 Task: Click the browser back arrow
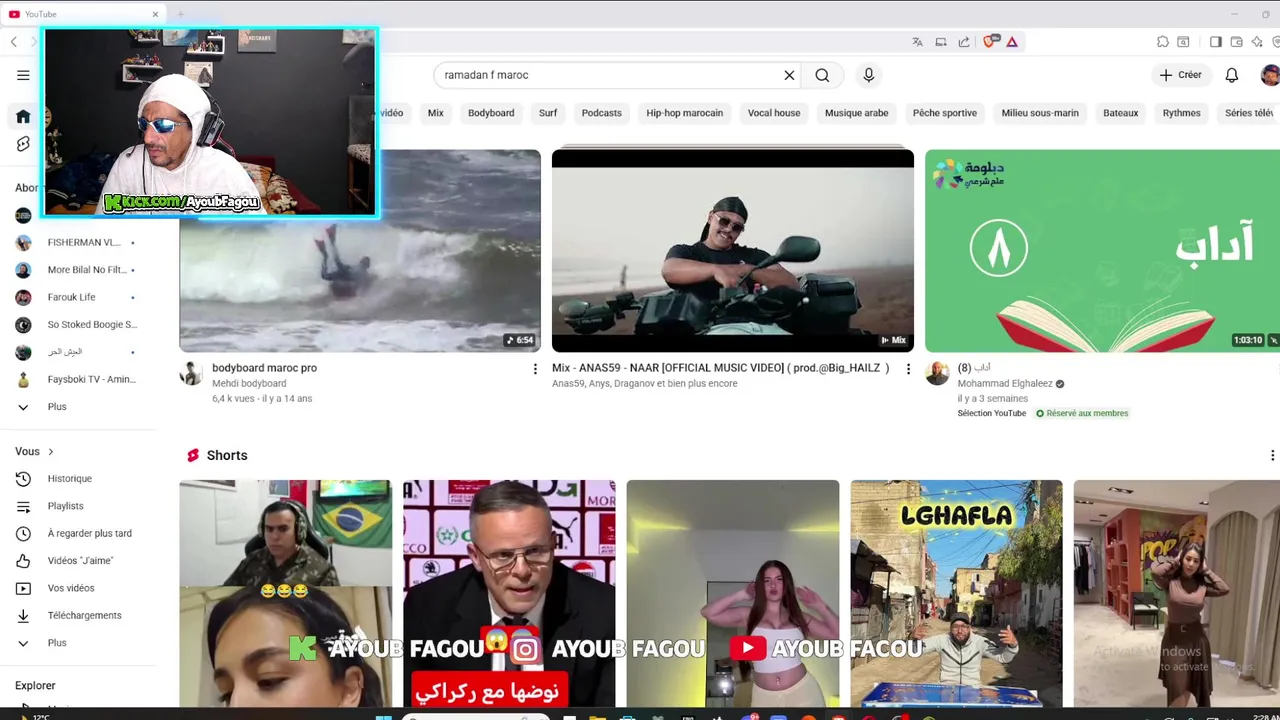(13, 42)
